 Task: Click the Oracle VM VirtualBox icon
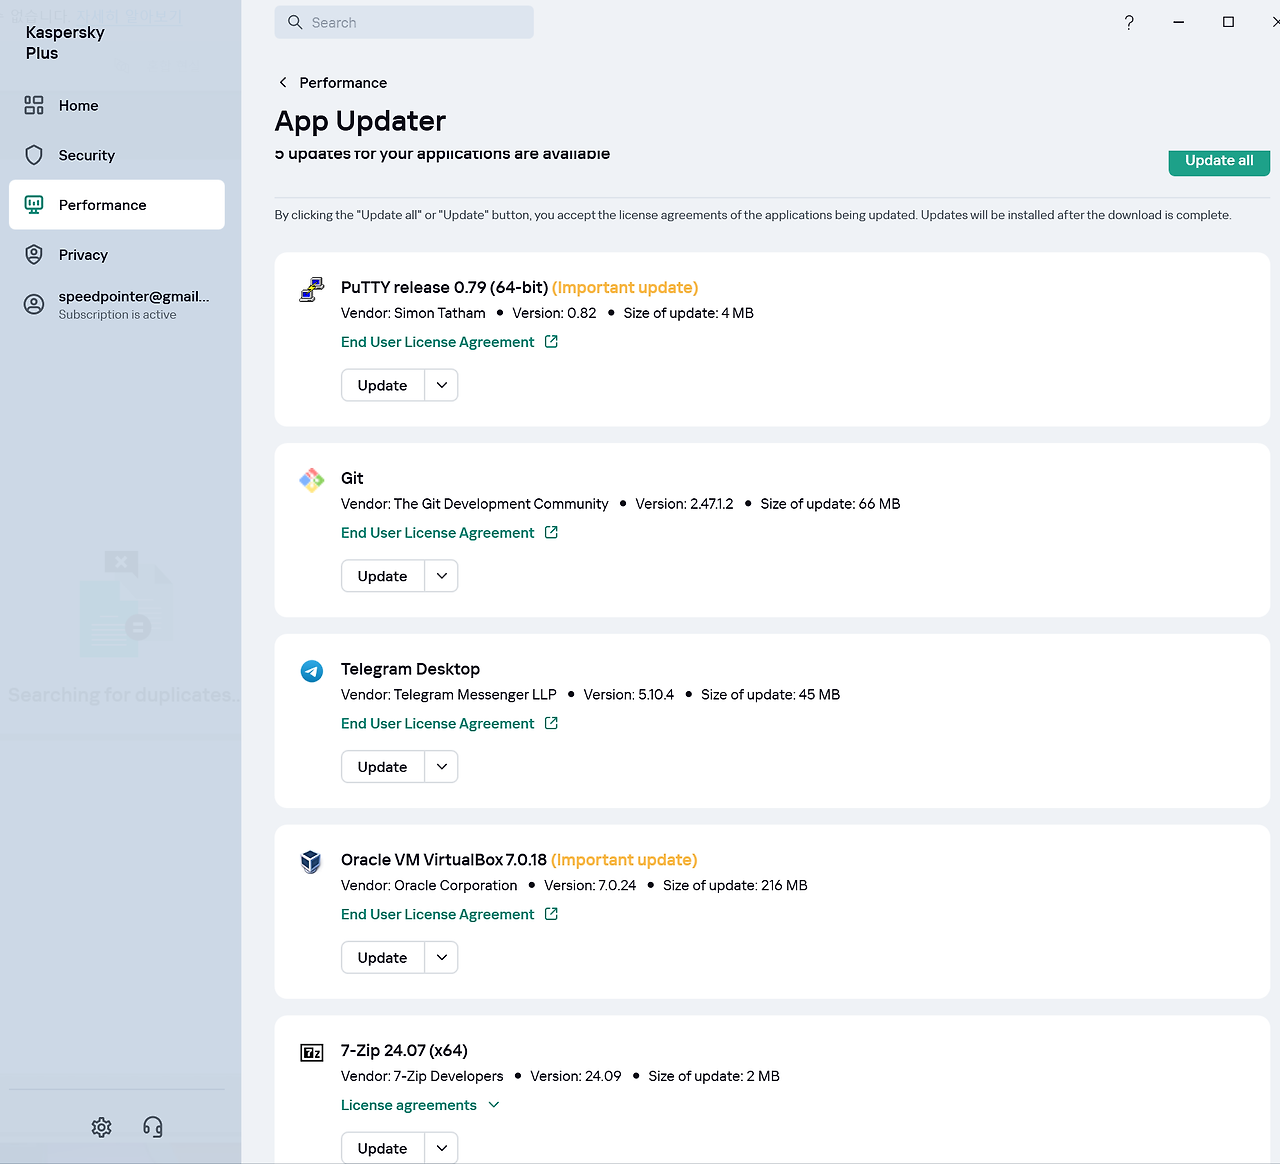pyautogui.click(x=312, y=861)
